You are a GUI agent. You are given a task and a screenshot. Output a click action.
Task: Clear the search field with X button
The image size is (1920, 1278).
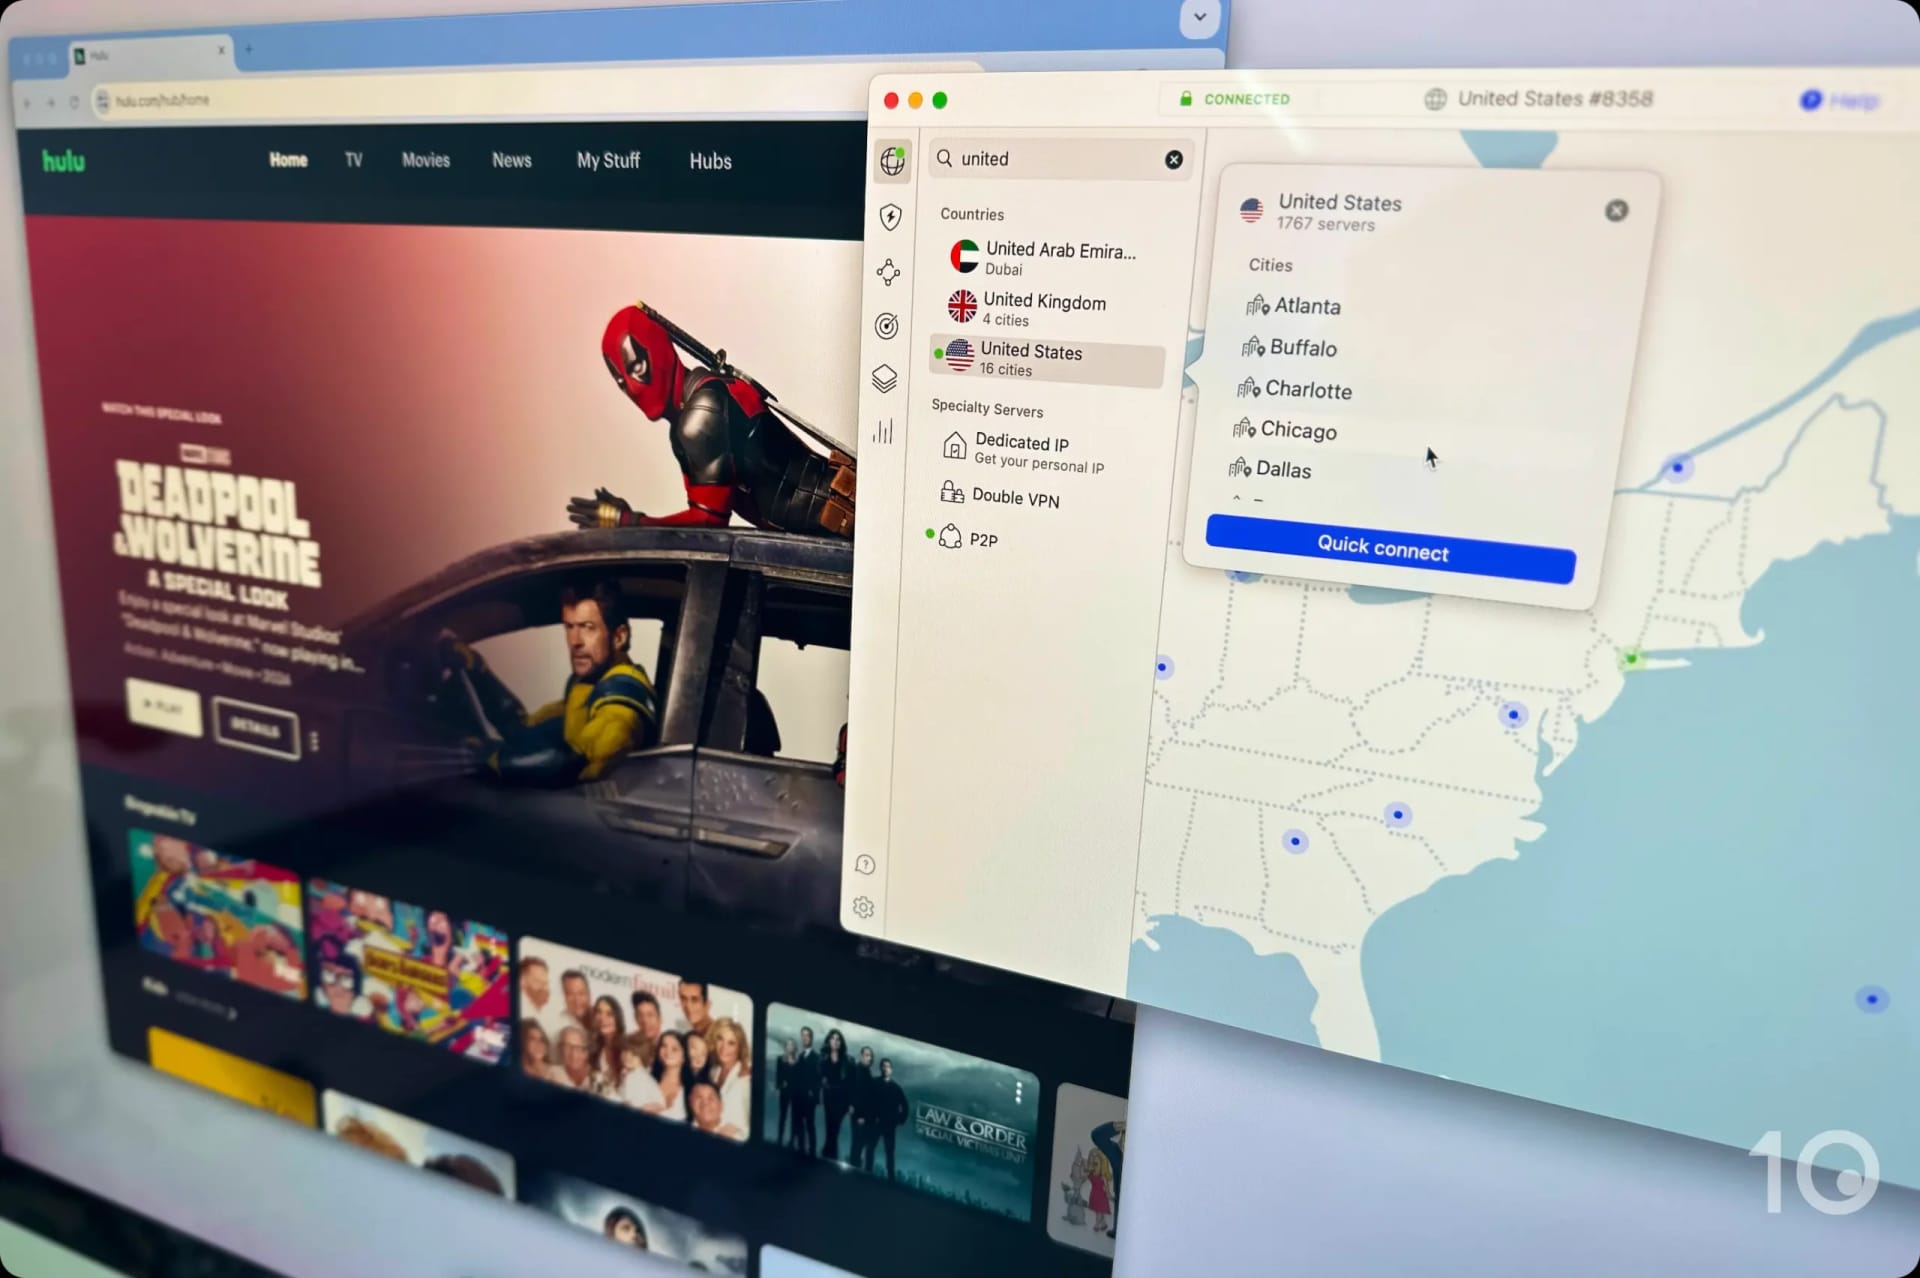coord(1173,158)
